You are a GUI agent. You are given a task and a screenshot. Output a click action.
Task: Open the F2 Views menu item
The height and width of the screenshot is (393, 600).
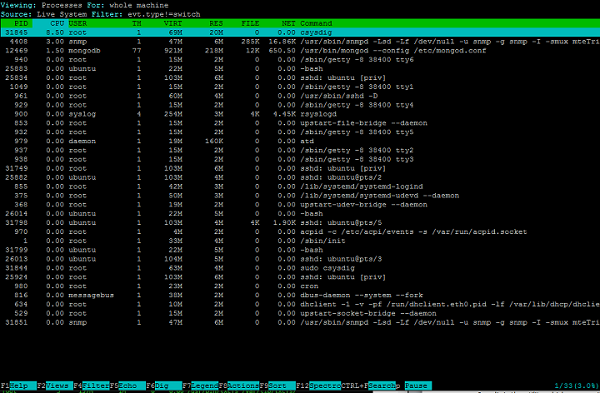55,385
